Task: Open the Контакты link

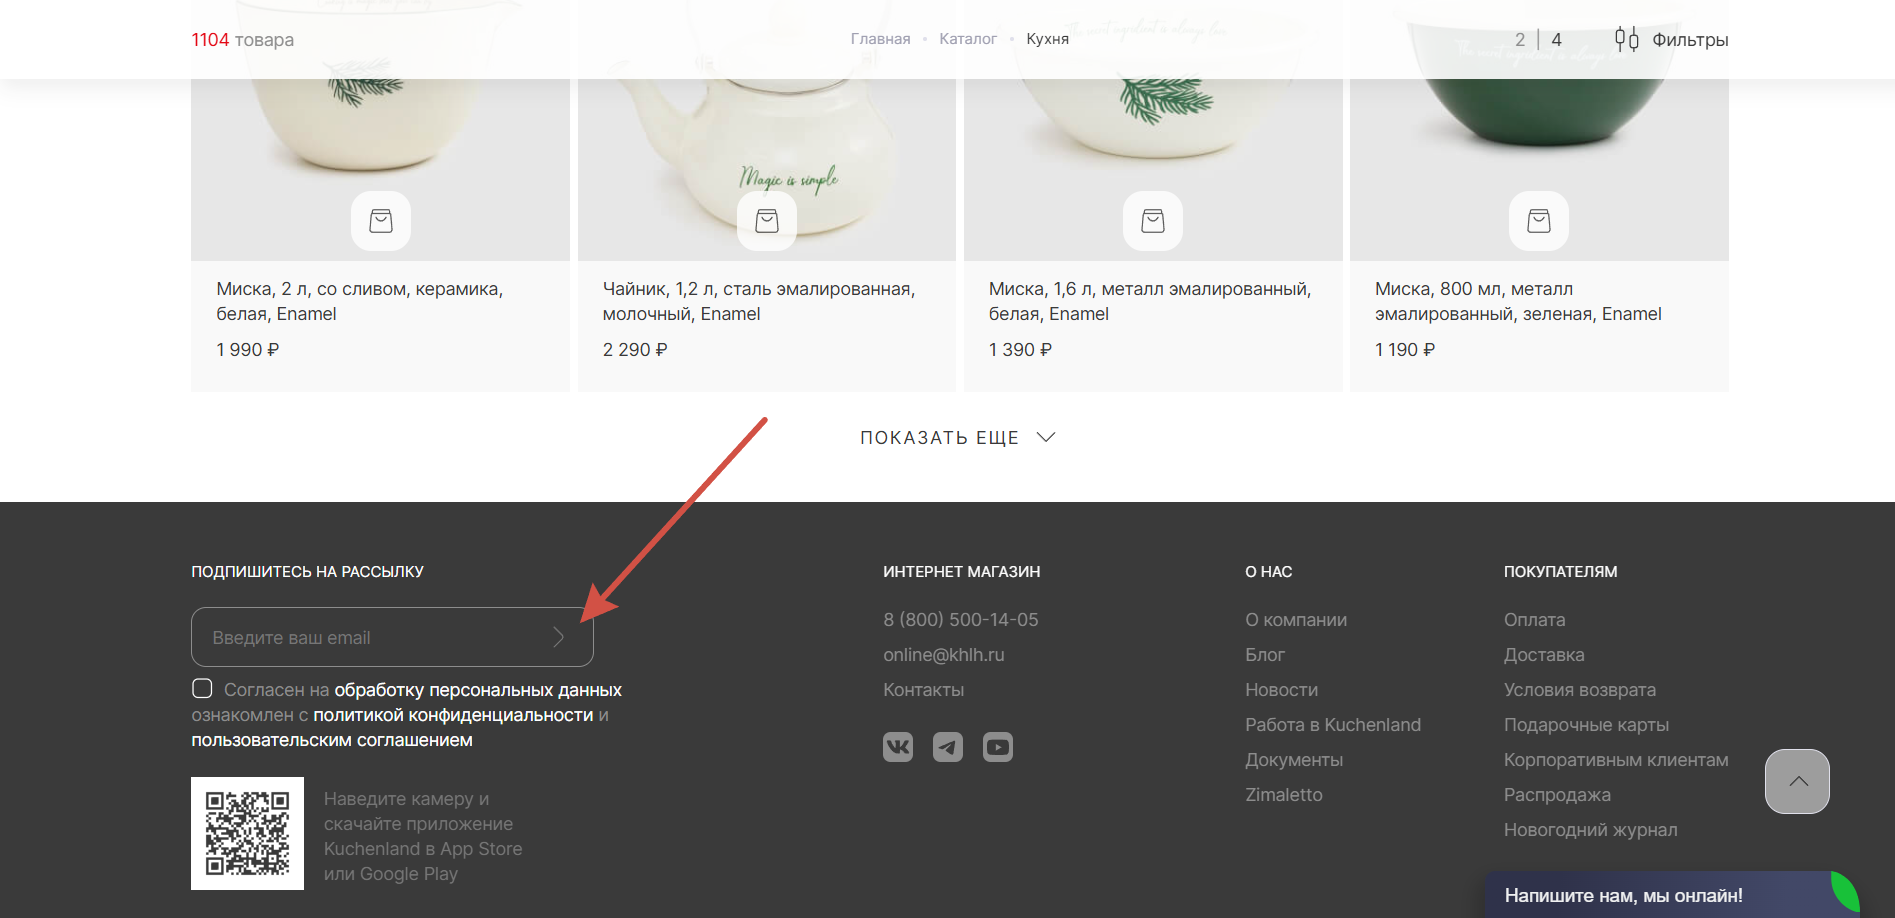Action: pyautogui.click(x=924, y=690)
